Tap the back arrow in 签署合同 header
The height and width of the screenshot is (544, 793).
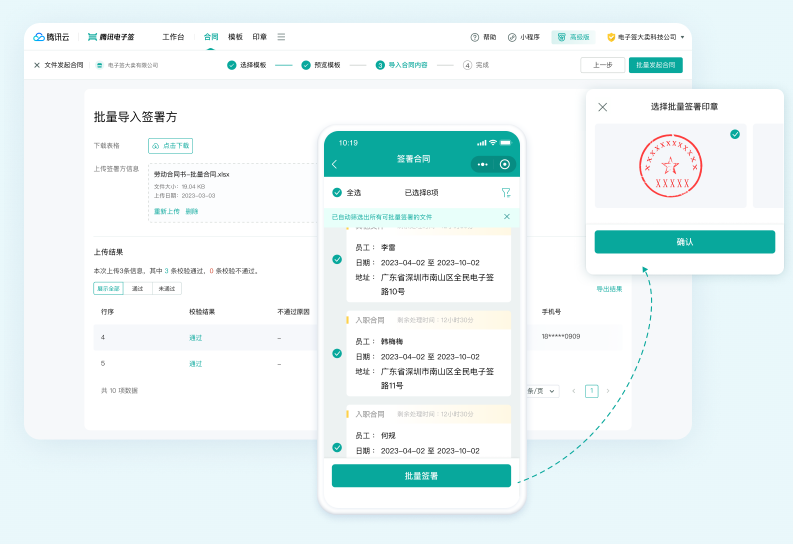pyautogui.click(x=335, y=164)
